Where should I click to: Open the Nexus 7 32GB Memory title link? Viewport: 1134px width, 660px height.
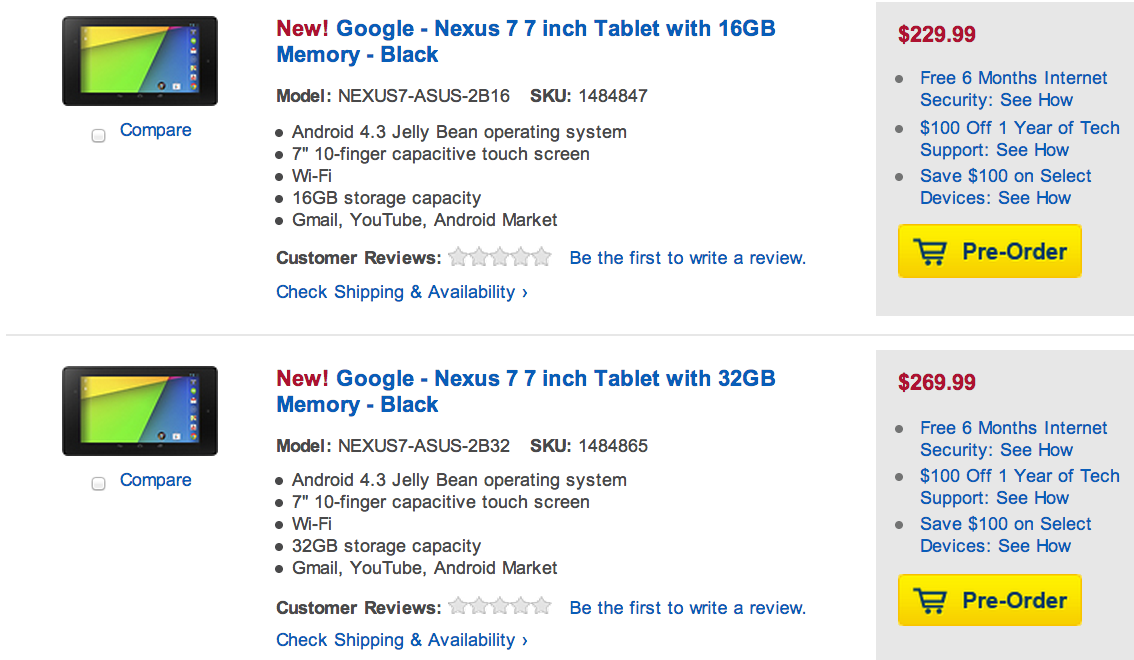(x=525, y=391)
